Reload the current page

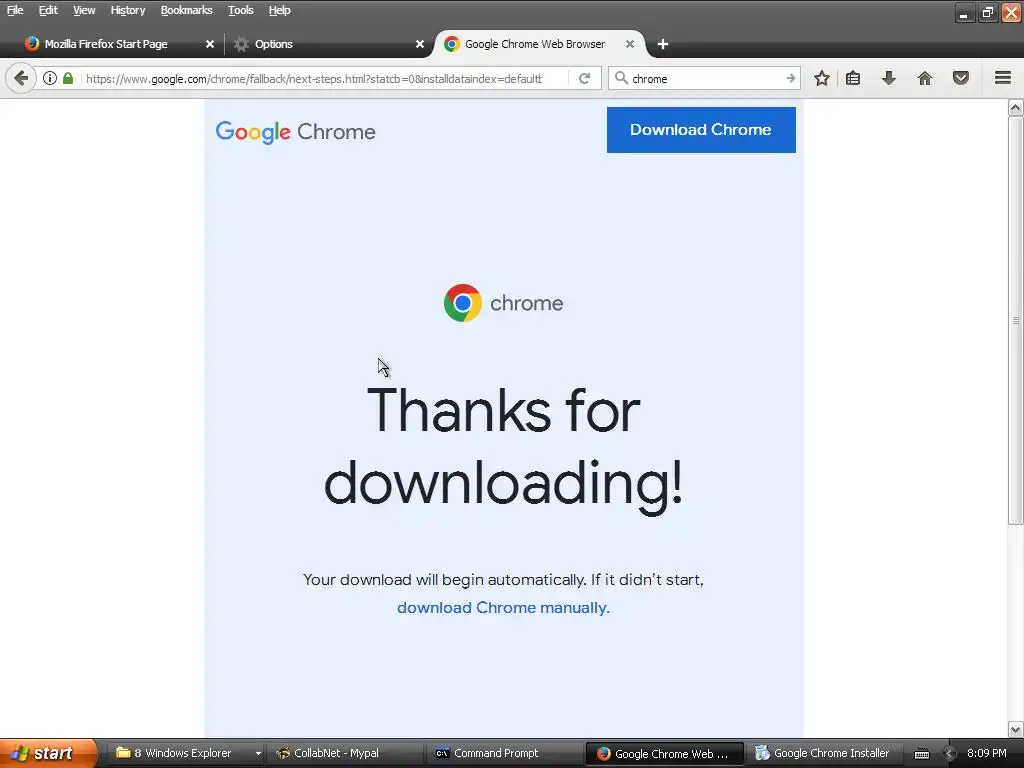584,78
